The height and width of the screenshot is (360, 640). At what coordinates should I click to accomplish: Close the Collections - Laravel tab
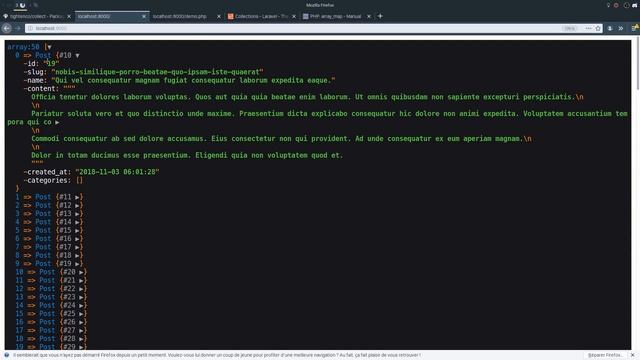294,16
